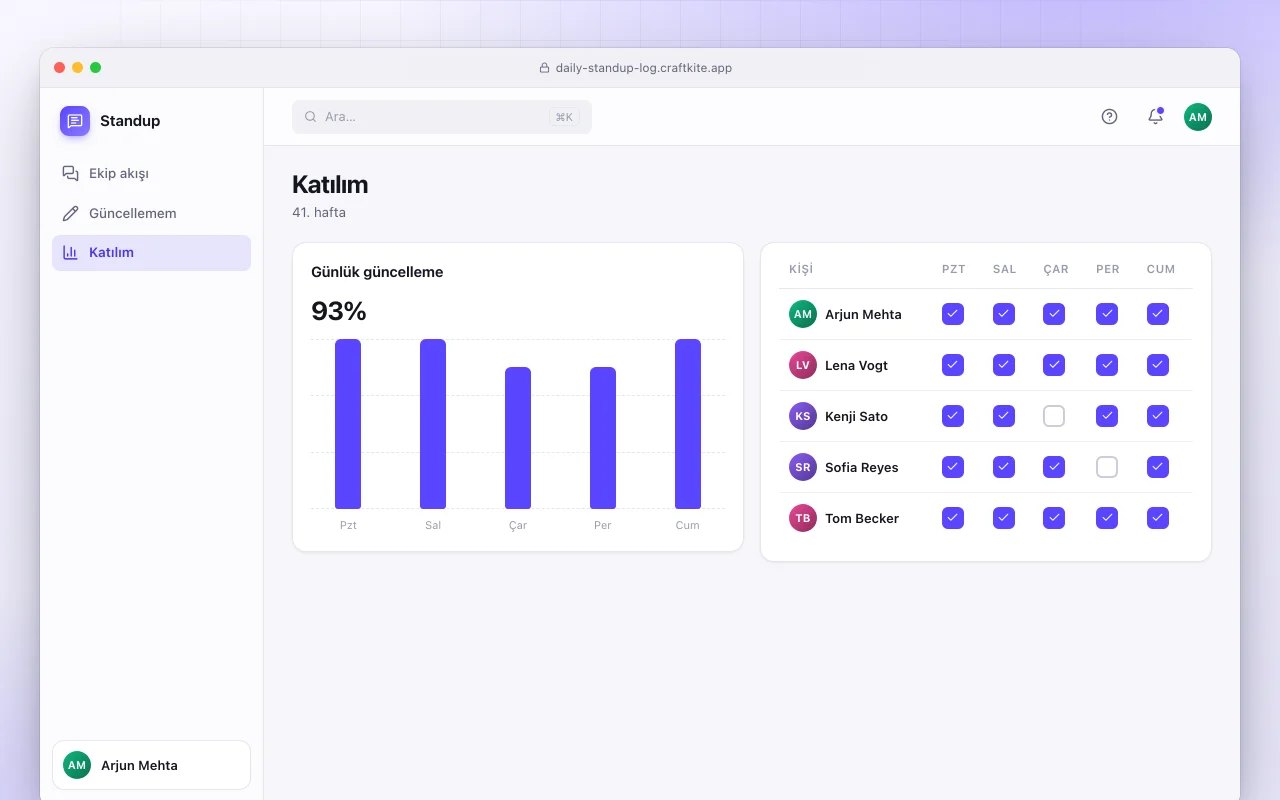1280x800 pixels.
Task: Click the search magnifier icon
Action: click(311, 117)
